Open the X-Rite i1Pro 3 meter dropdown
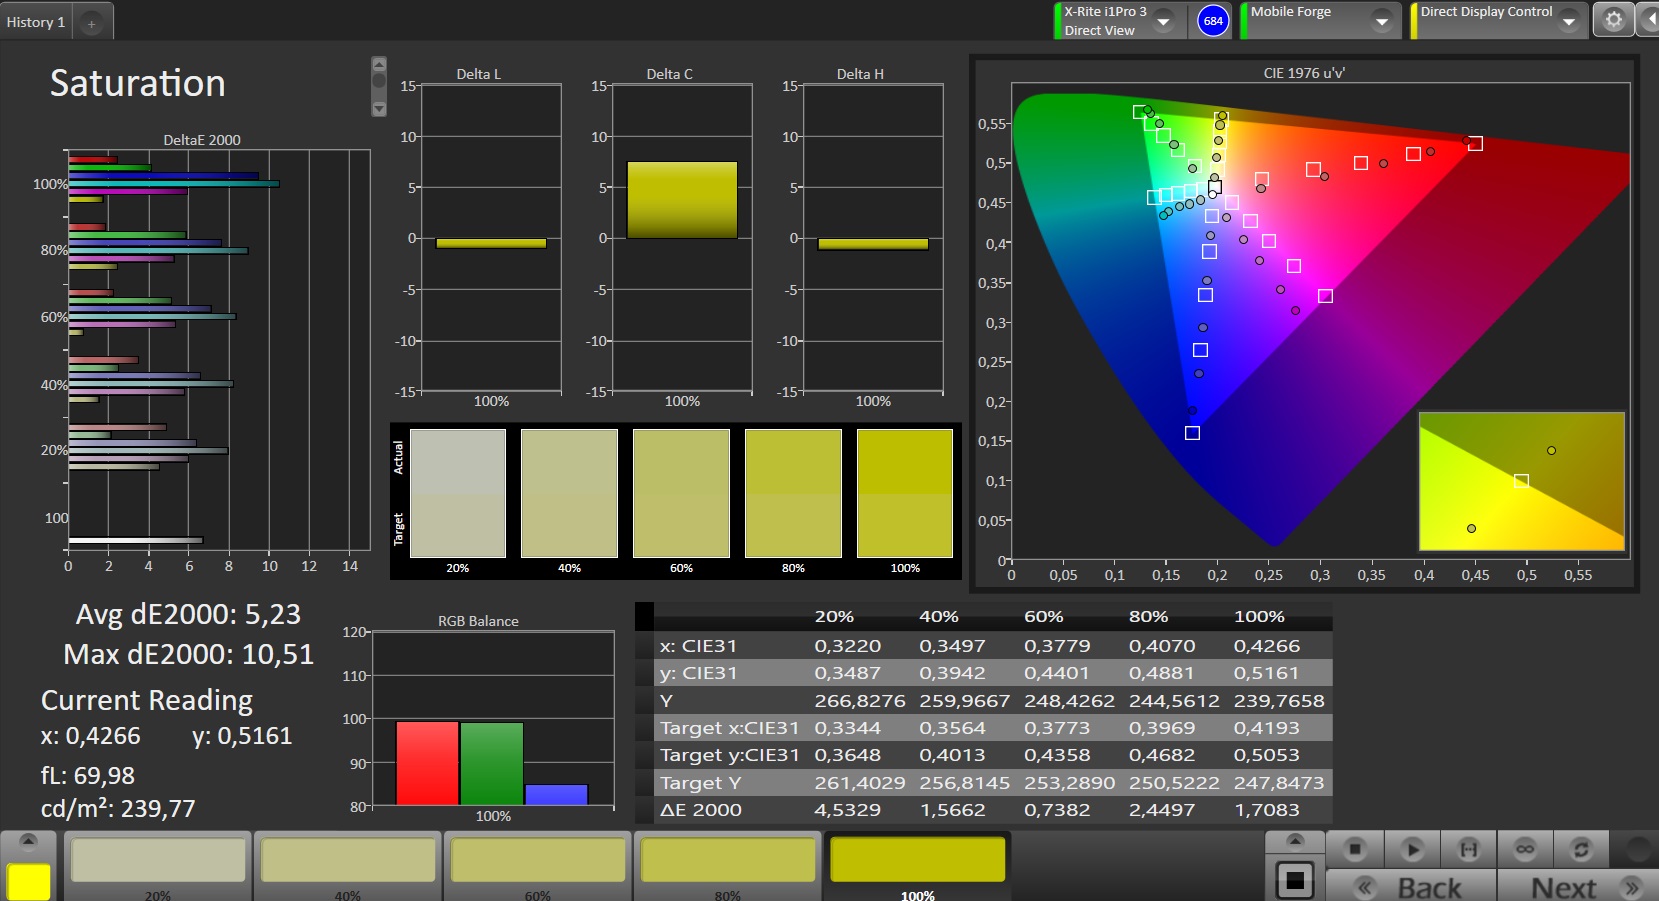The image size is (1659, 901). coord(1164,21)
